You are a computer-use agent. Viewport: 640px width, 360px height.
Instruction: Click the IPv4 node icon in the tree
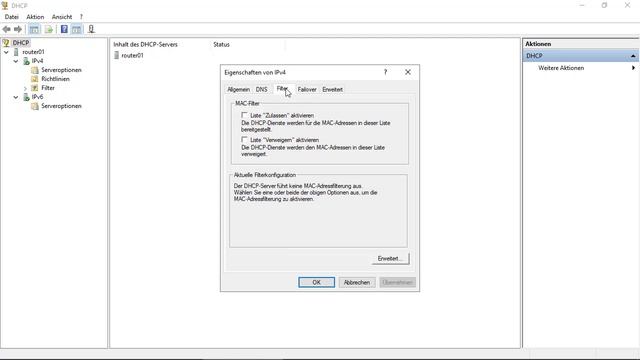[x=26, y=61]
